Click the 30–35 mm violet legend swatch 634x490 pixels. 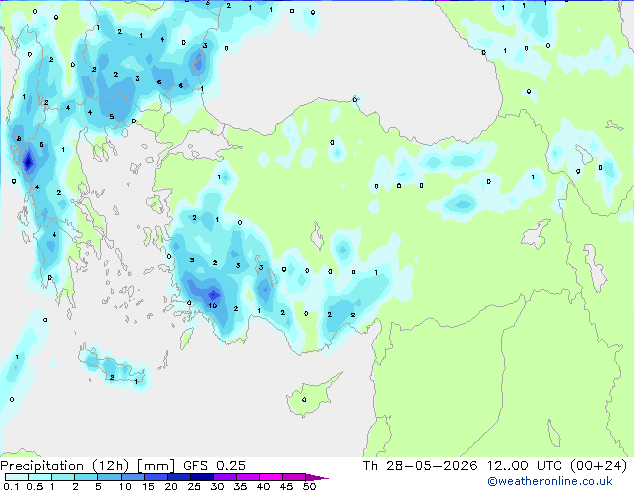tap(225, 477)
